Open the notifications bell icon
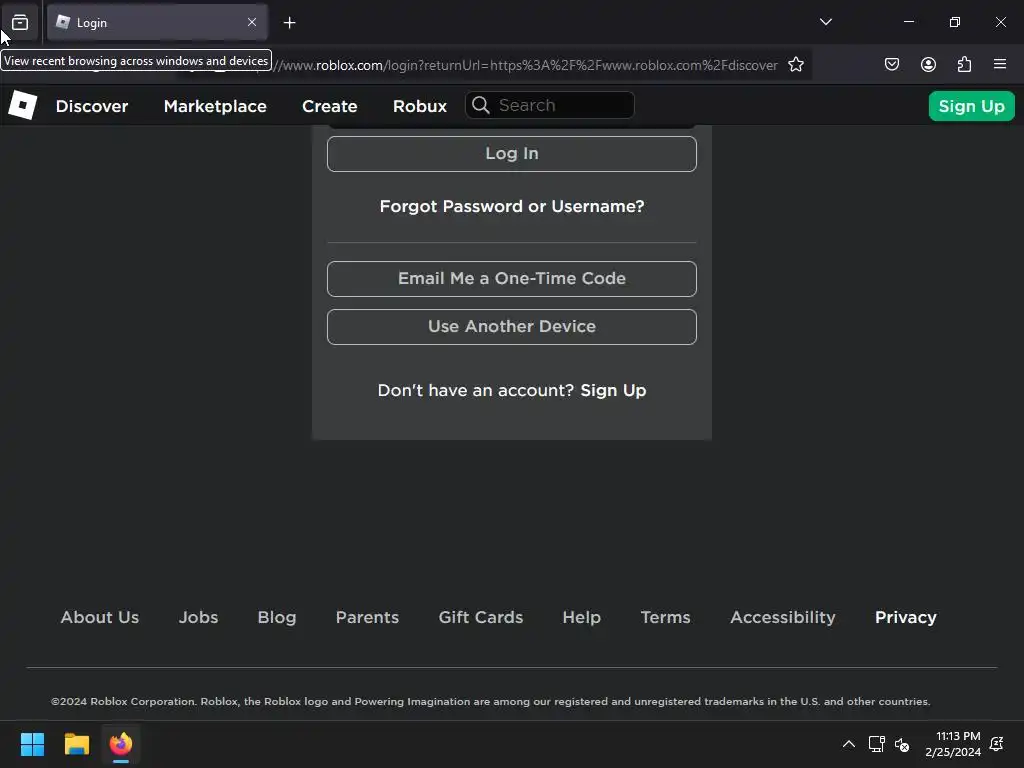Screen dimensions: 1024x768 tap(997, 744)
